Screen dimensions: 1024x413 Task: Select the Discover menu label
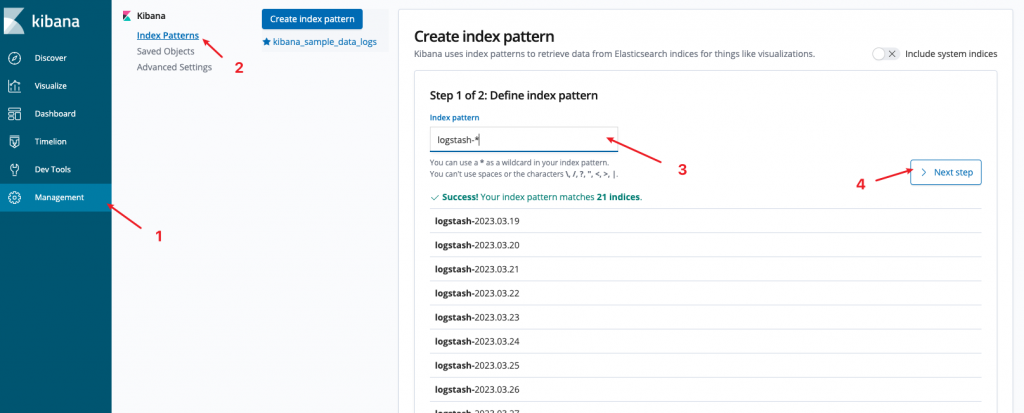[x=51, y=58]
